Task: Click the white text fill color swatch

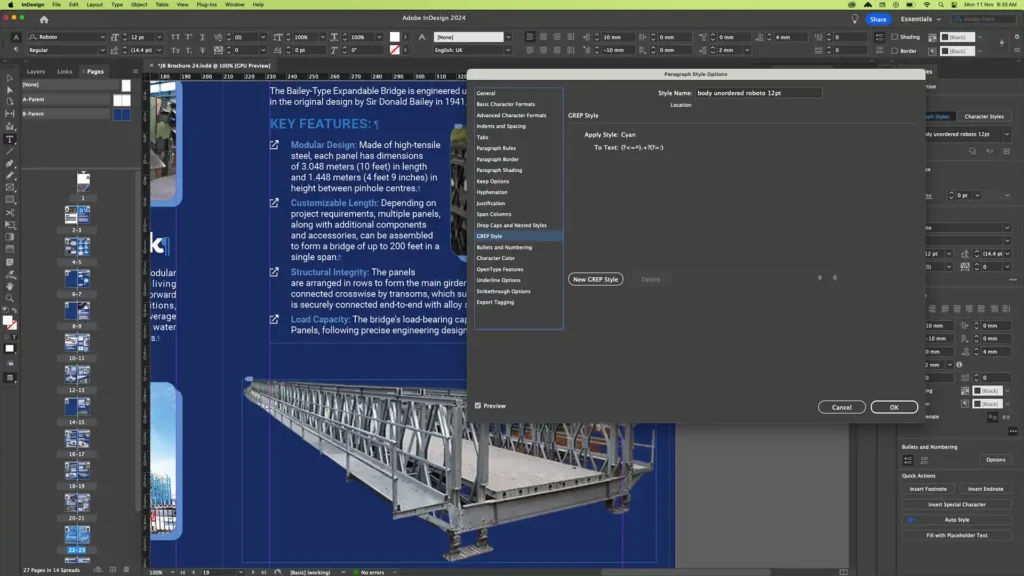Action: tap(394, 37)
